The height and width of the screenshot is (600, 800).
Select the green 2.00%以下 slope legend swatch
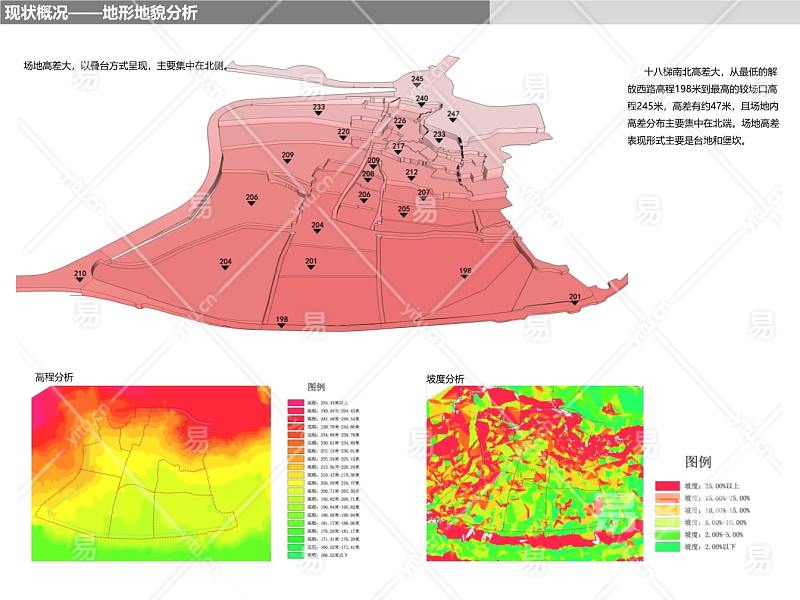tap(668, 548)
